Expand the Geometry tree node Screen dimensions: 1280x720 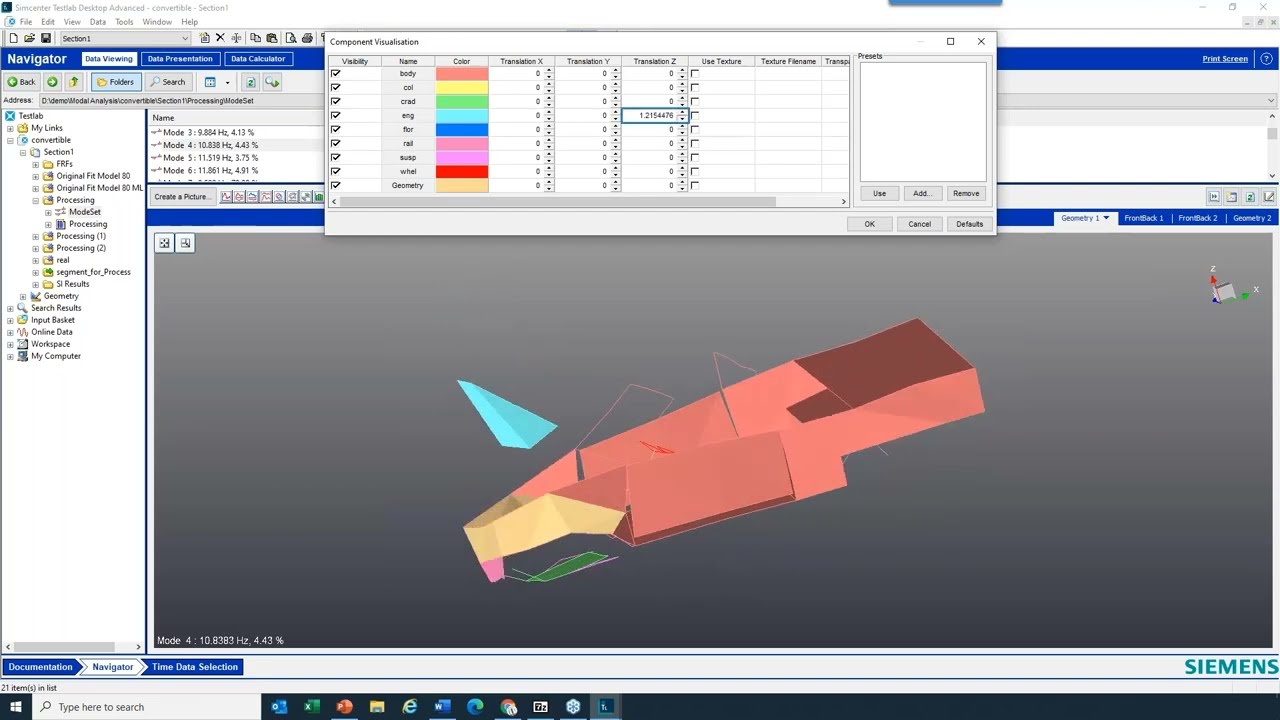[23, 296]
